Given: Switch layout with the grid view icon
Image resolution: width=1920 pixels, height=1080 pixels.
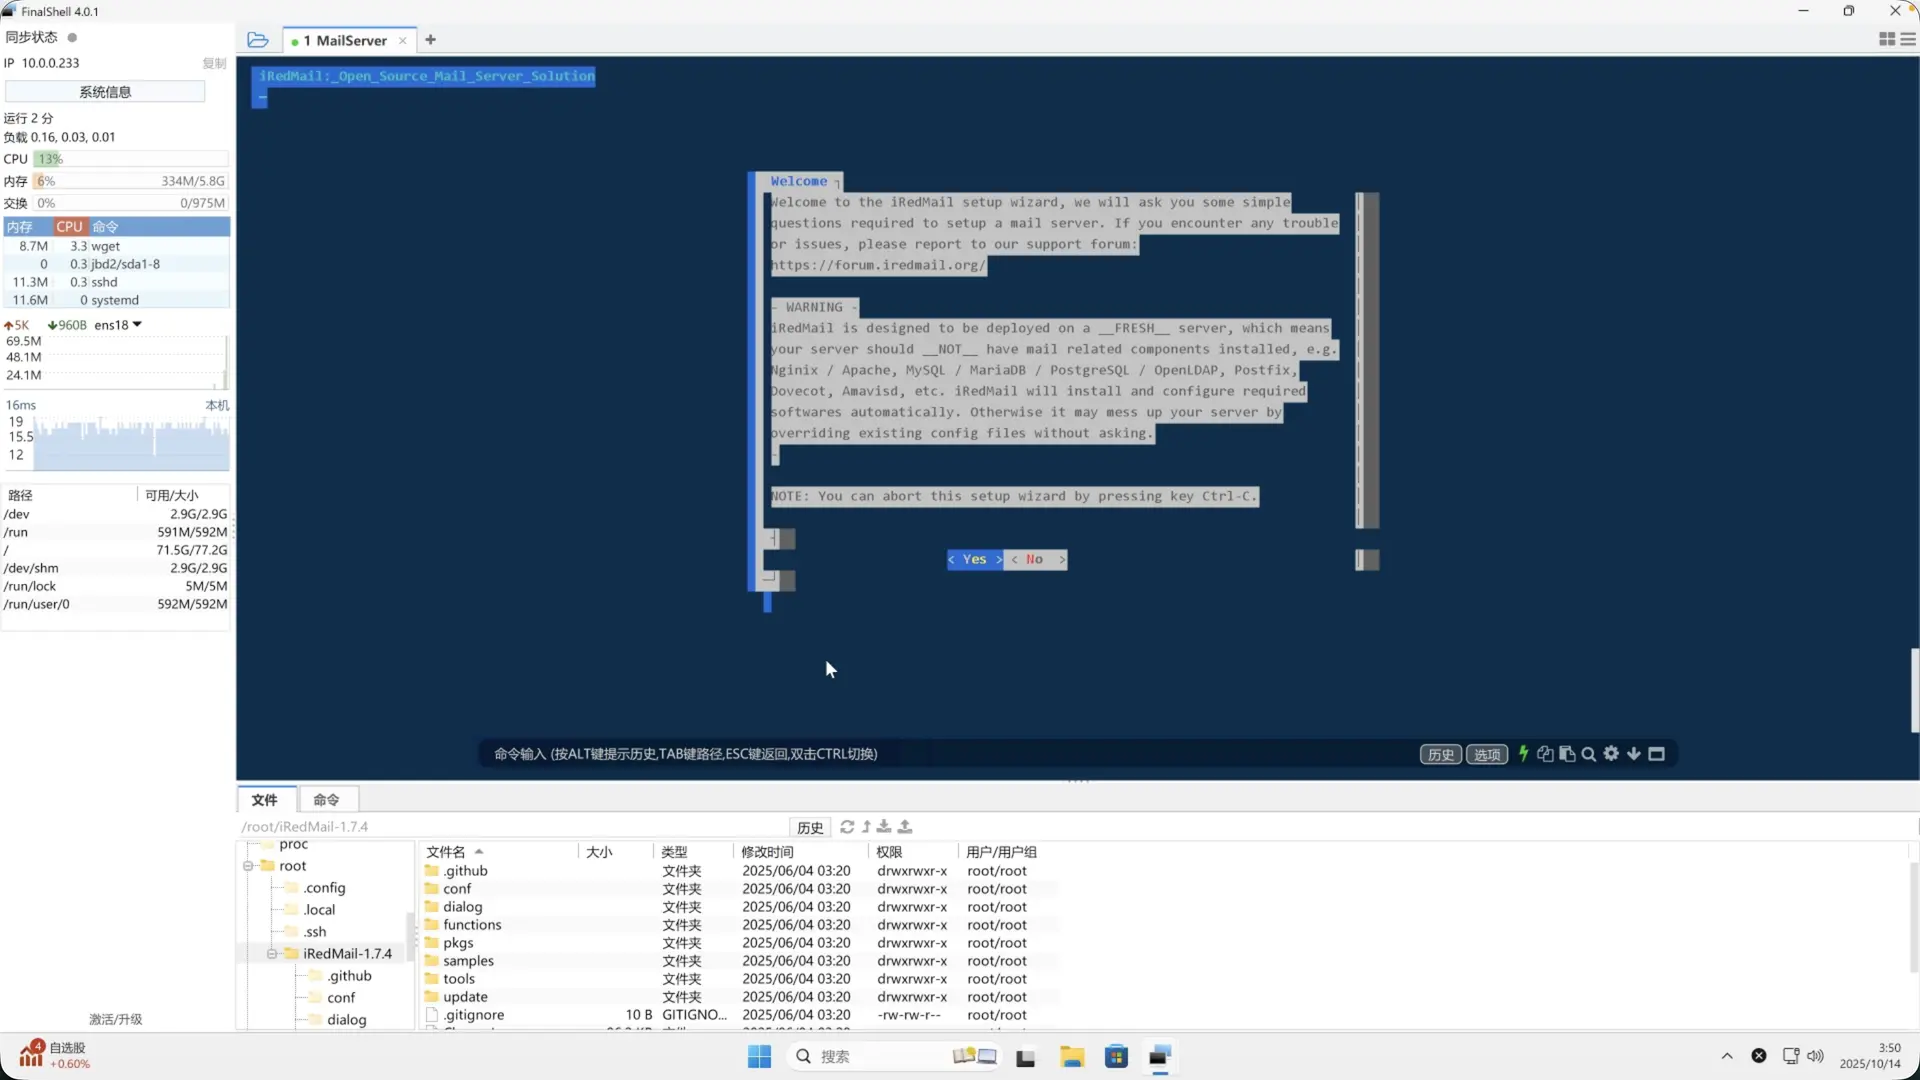Looking at the screenshot, I should [x=1887, y=40].
